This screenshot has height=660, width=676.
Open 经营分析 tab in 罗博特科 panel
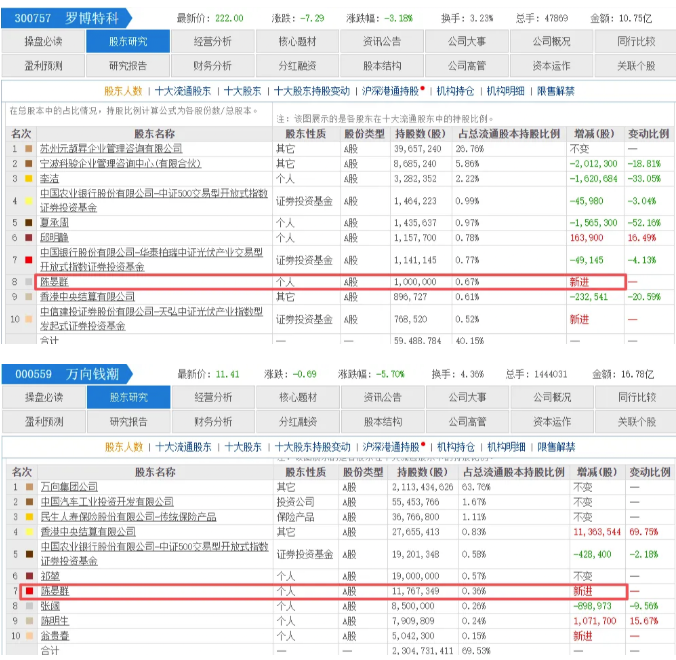coord(213,41)
